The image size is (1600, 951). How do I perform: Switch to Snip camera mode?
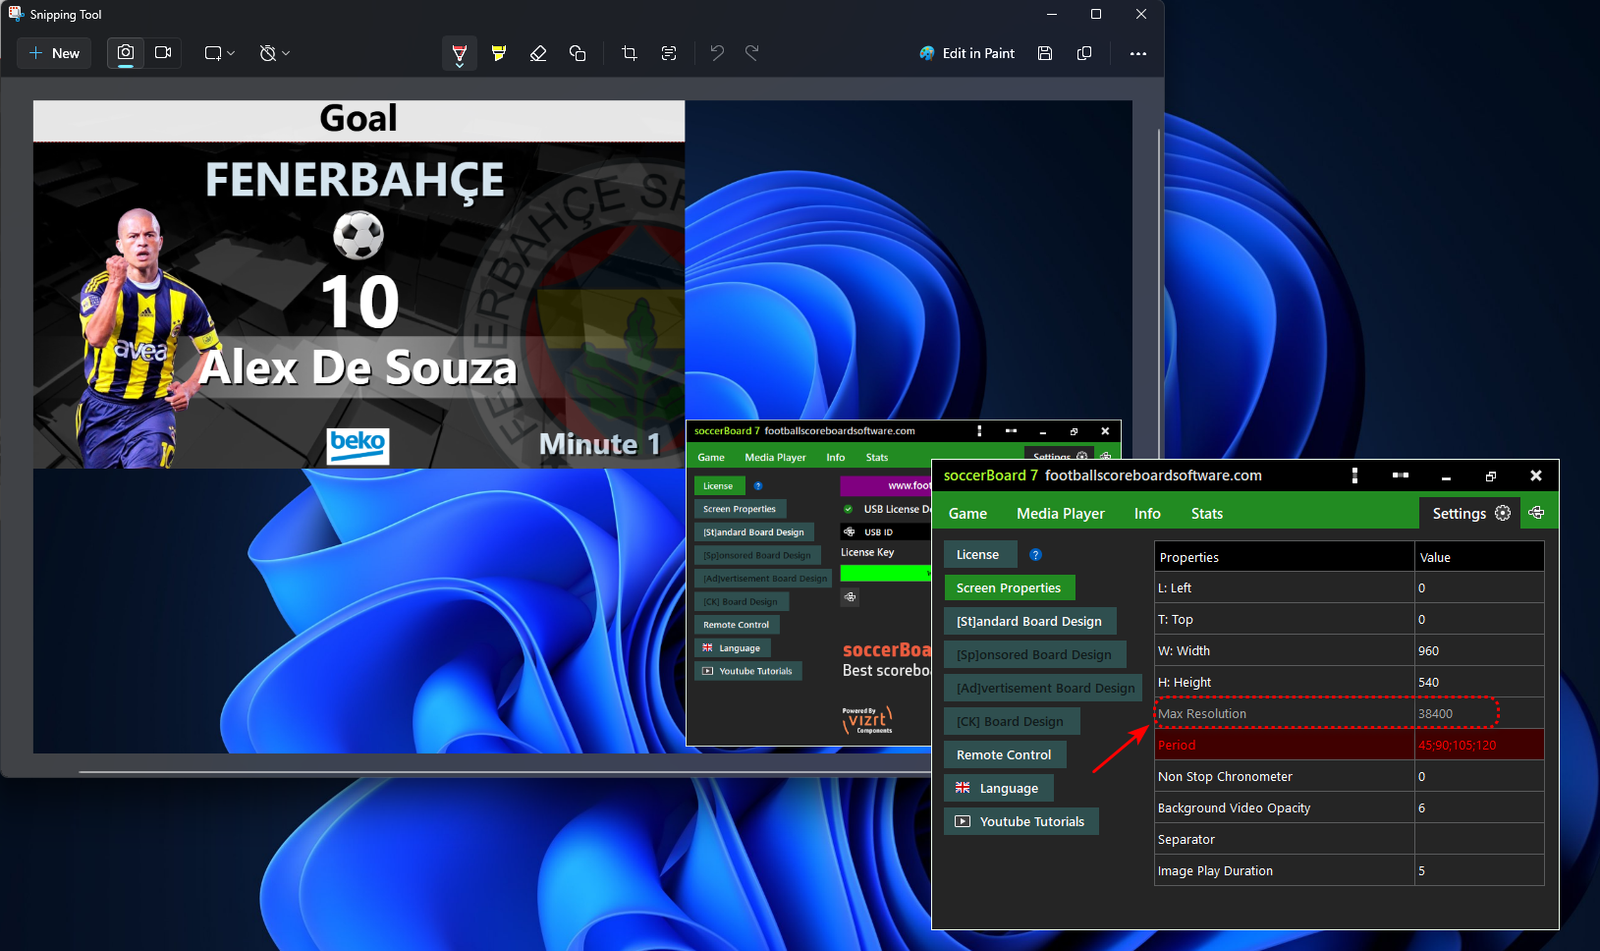point(125,53)
